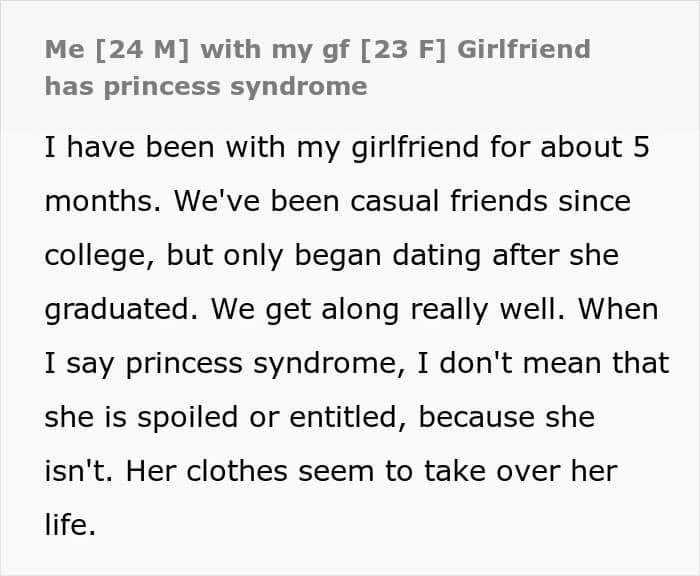
Task: Click the final word "life." of the post
Action: click(70, 525)
